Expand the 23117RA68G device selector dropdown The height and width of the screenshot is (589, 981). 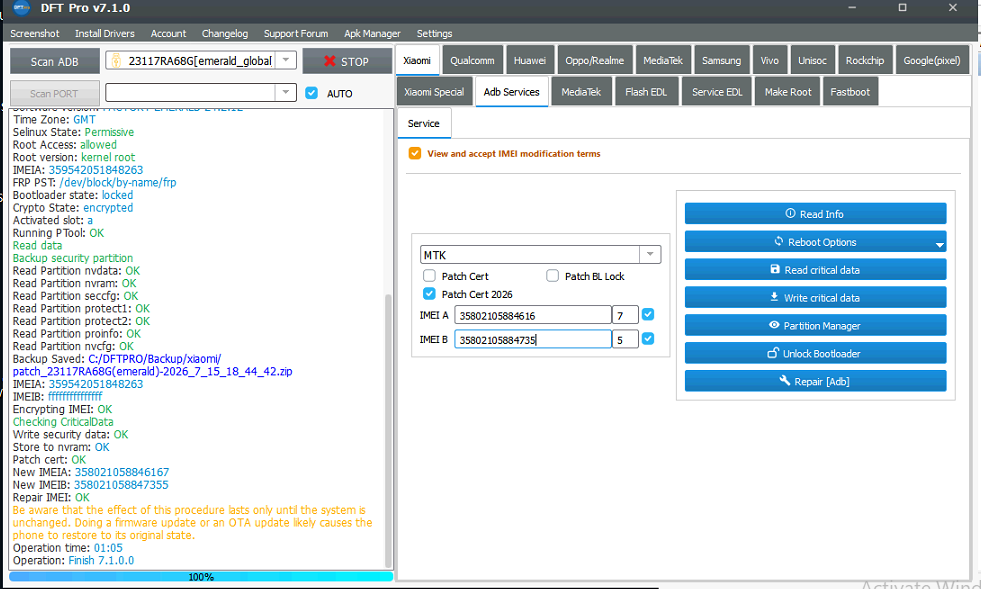coord(286,60)
